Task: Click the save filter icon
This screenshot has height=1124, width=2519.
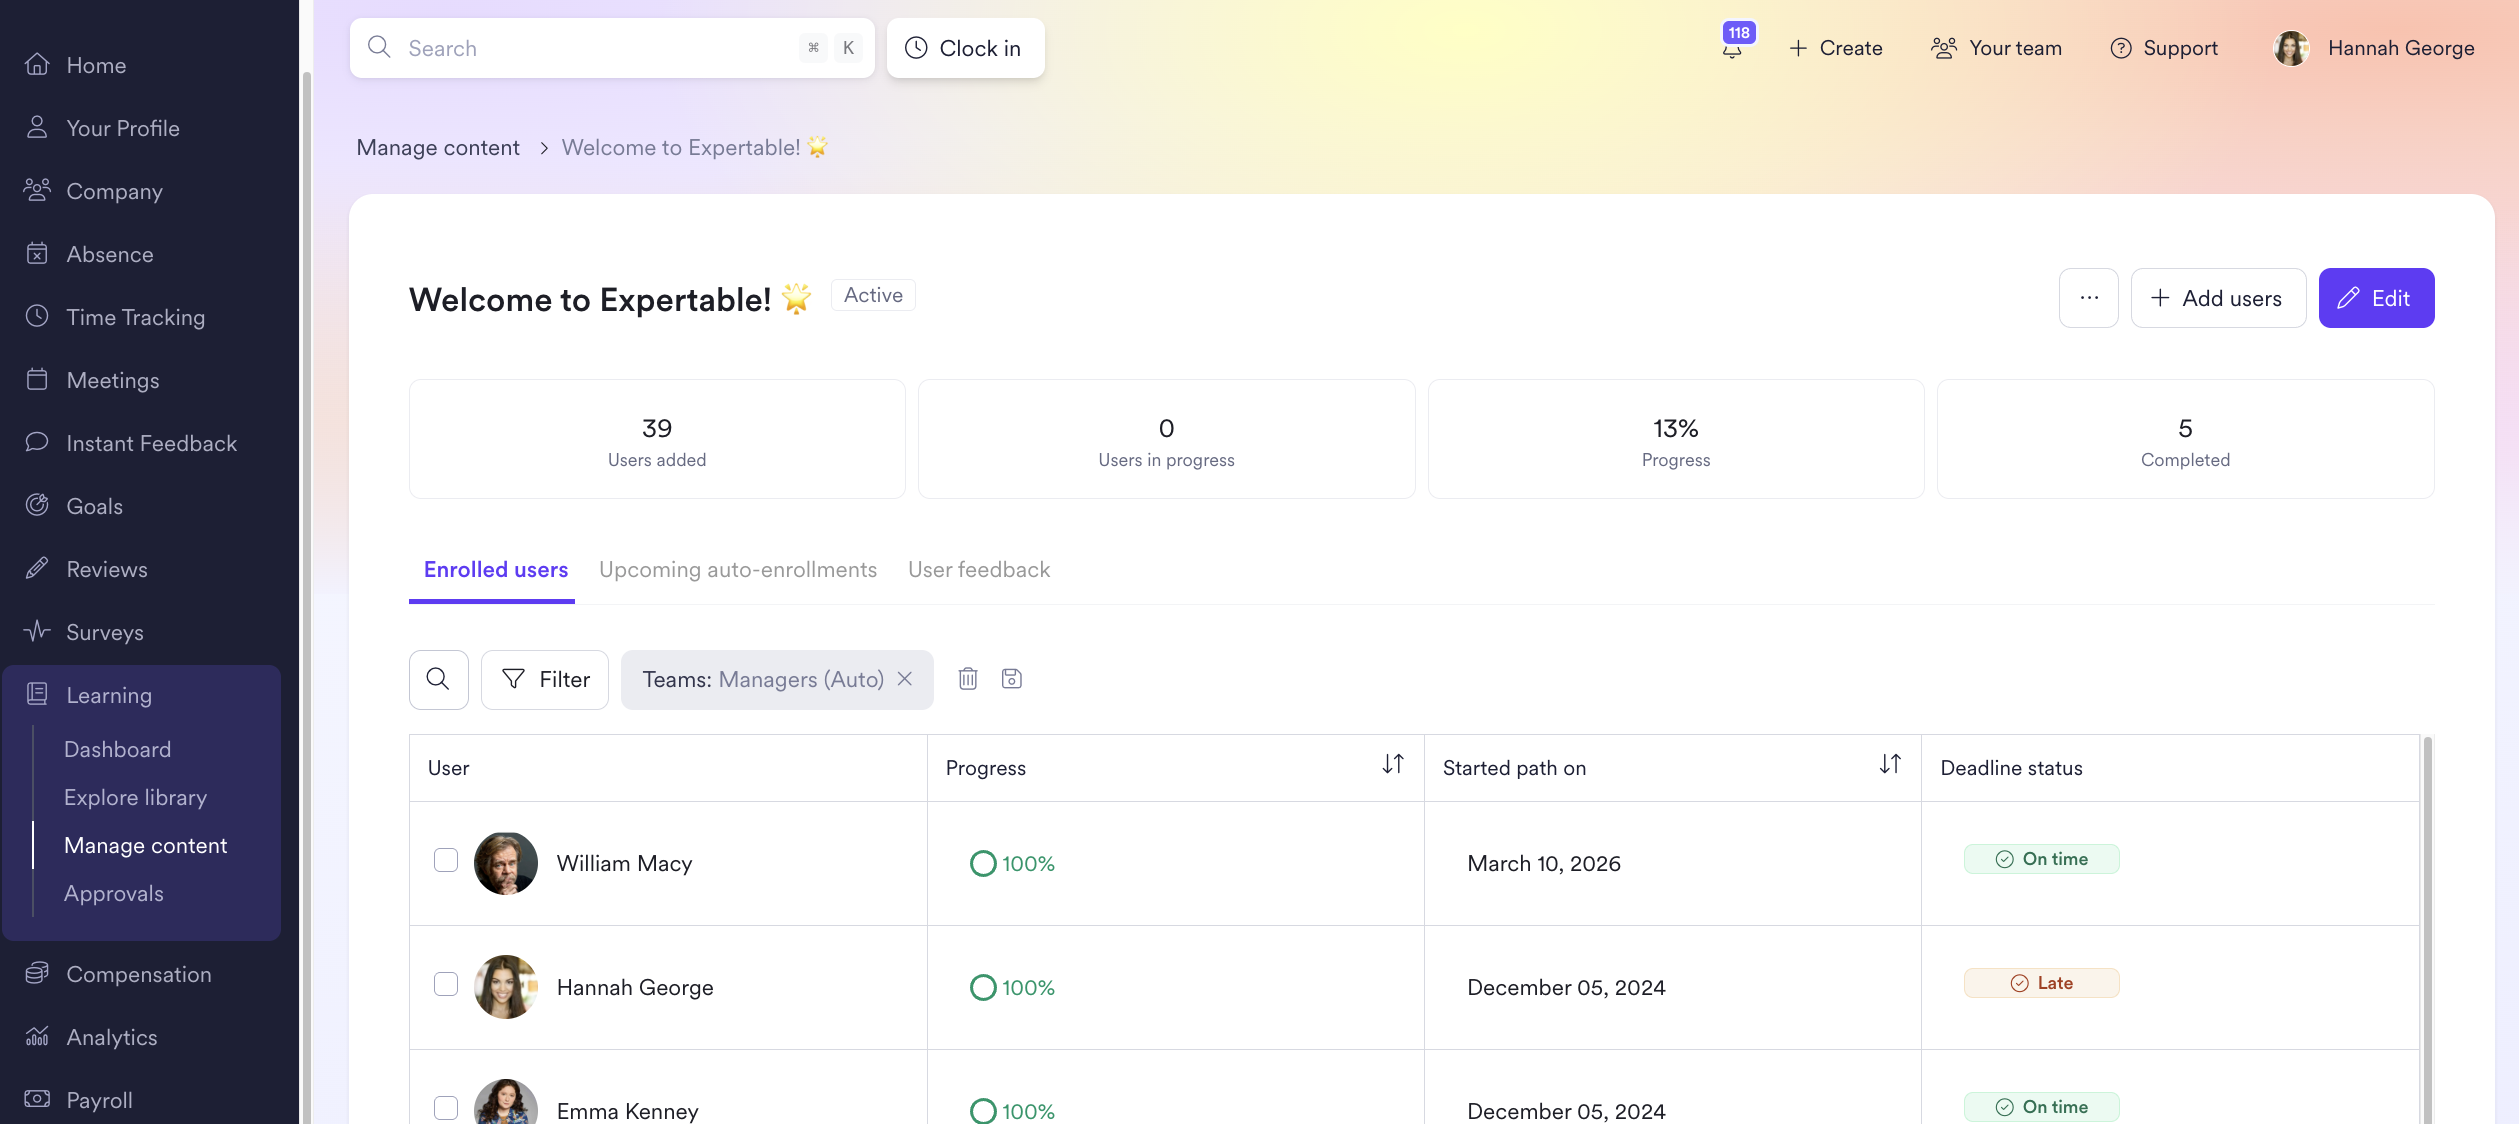Action: click(1011, 679)
